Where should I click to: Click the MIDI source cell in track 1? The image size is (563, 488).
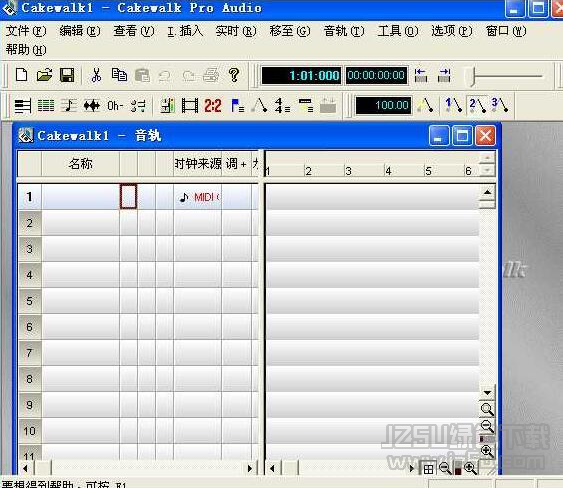tap(197, 197)
